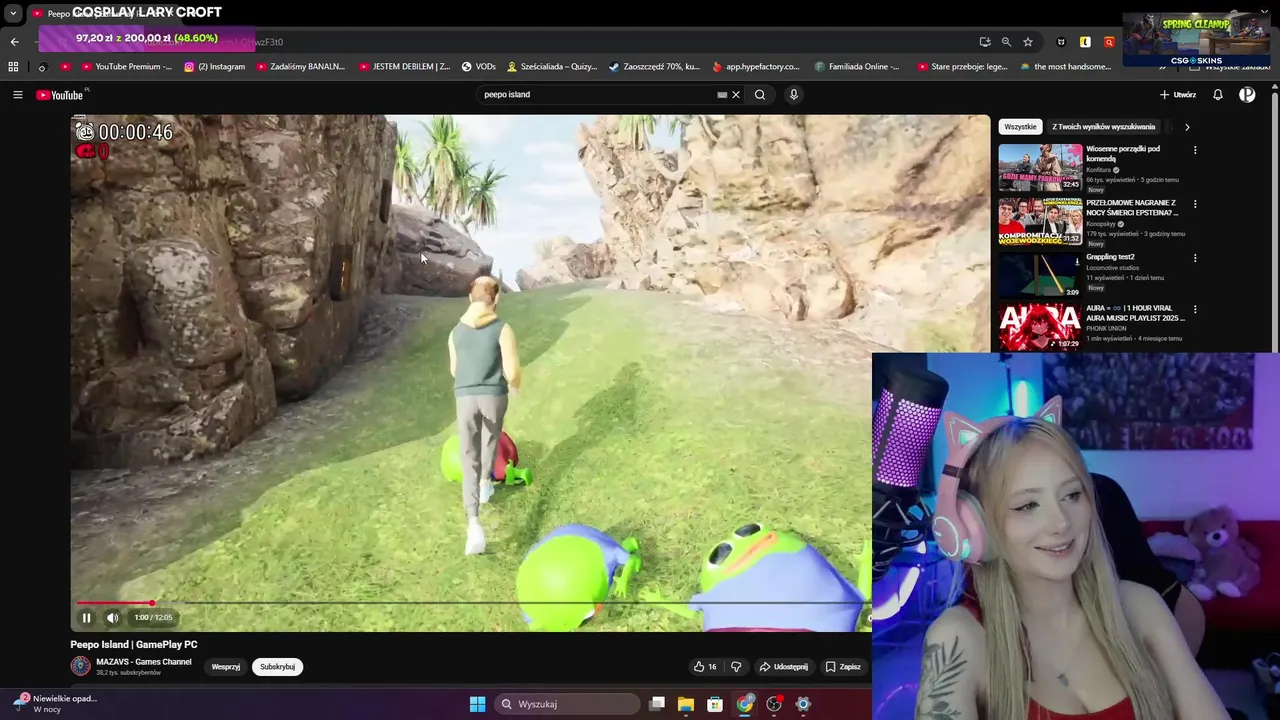
Task: Open the account avatar menu
Action: pyautogui.click(x=1247, y=95)
